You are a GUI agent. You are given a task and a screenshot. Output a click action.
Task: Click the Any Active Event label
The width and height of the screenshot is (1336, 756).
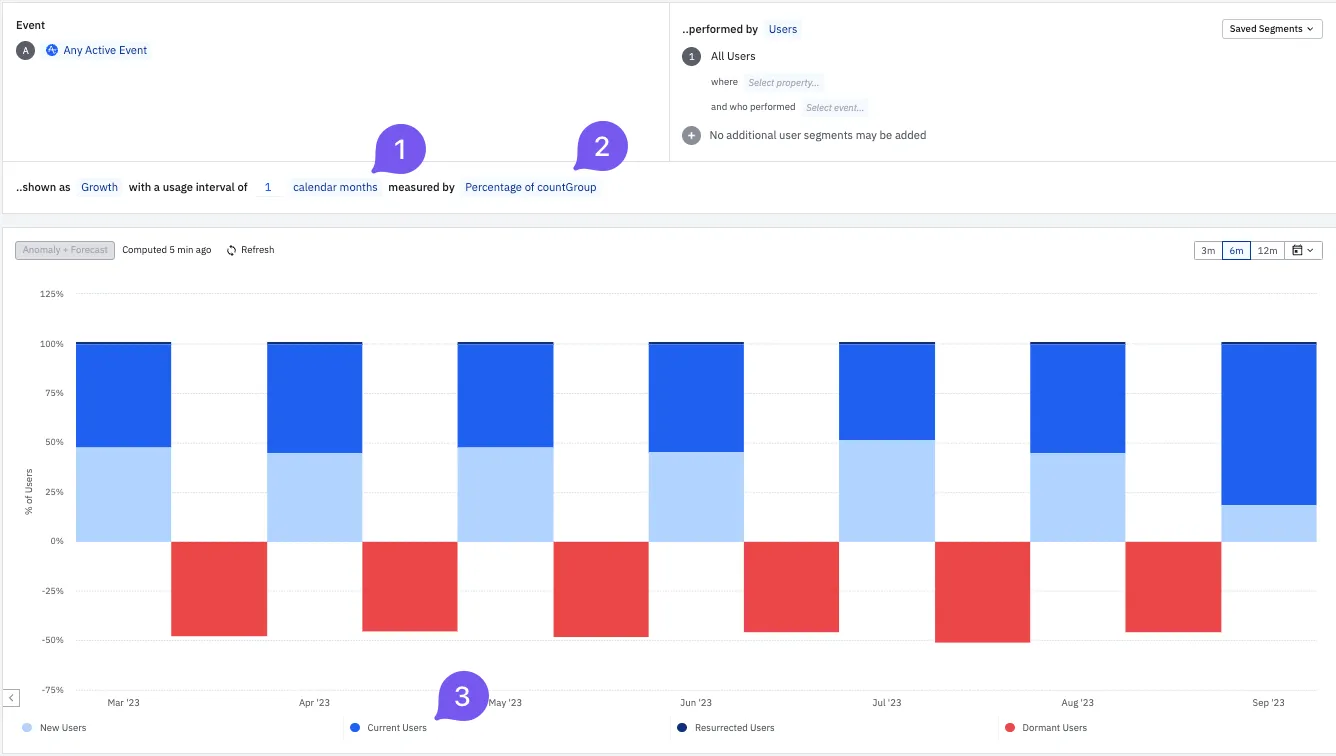point(105,50)
